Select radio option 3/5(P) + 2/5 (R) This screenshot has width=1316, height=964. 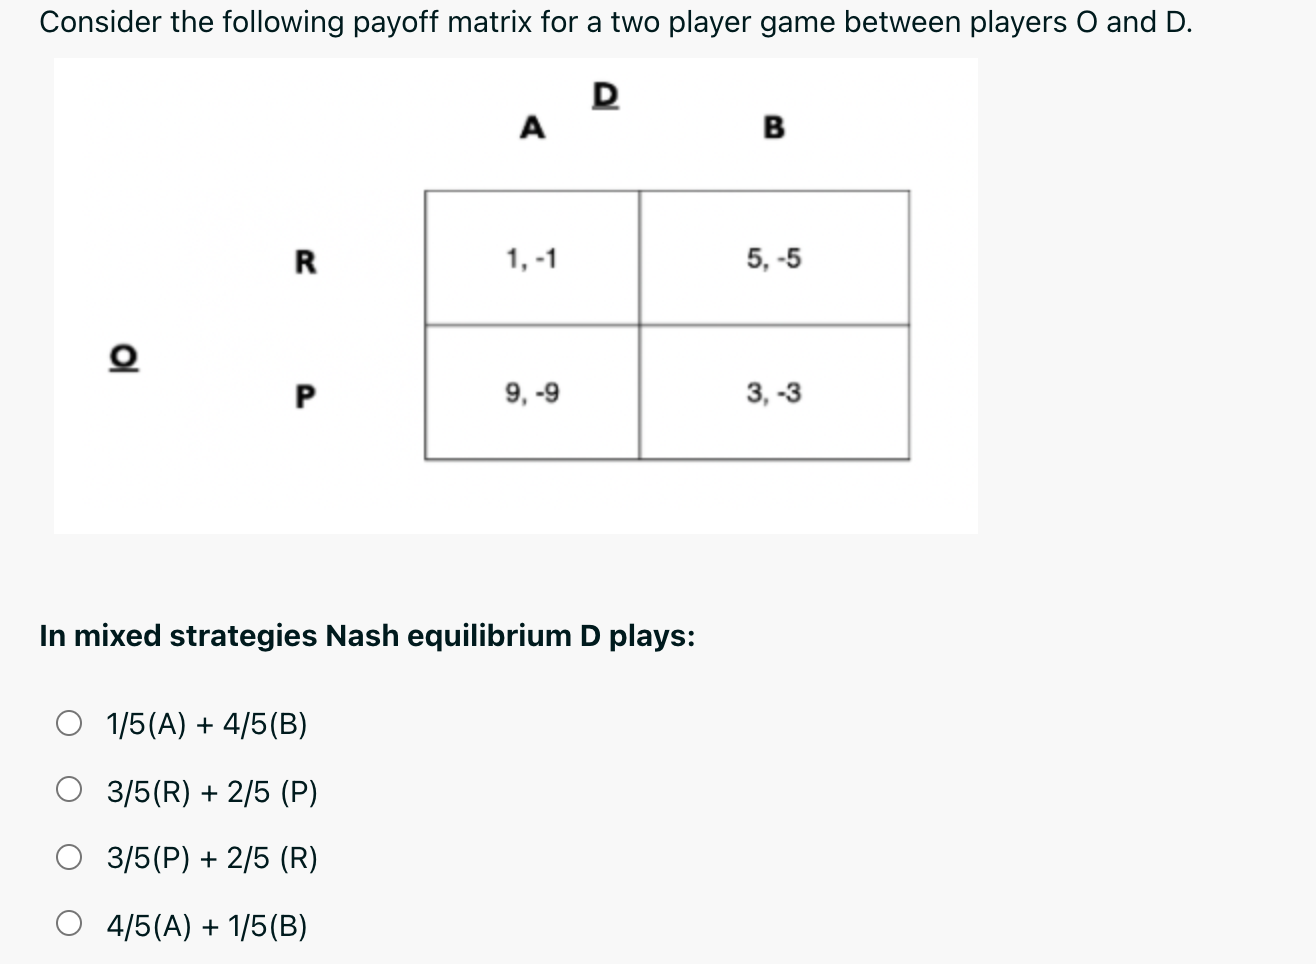(70, 857)
